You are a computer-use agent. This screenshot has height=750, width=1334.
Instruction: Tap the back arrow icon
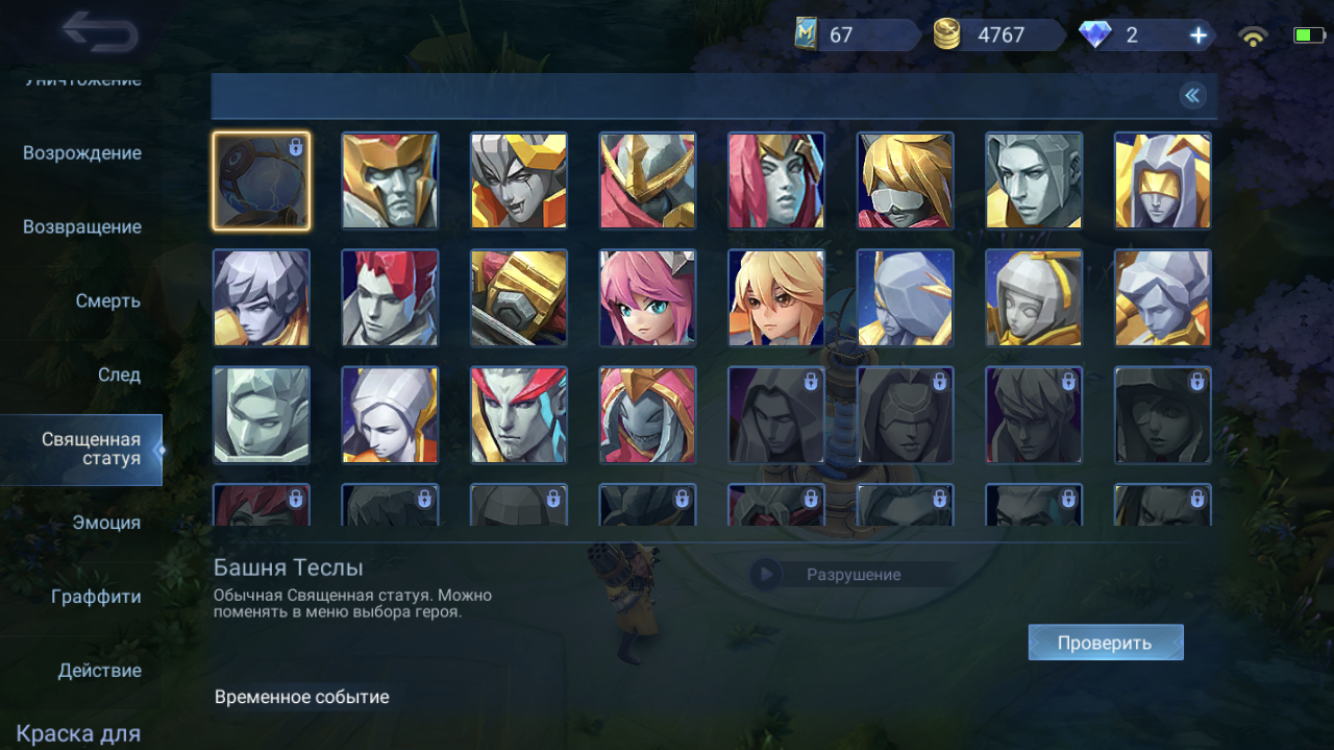click(99, 32)
